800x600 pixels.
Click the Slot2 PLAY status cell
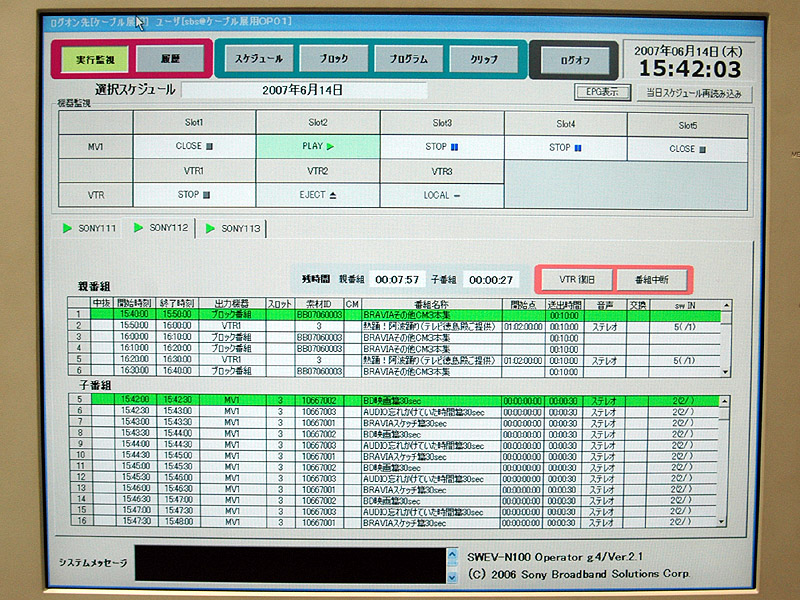point(317,146)
